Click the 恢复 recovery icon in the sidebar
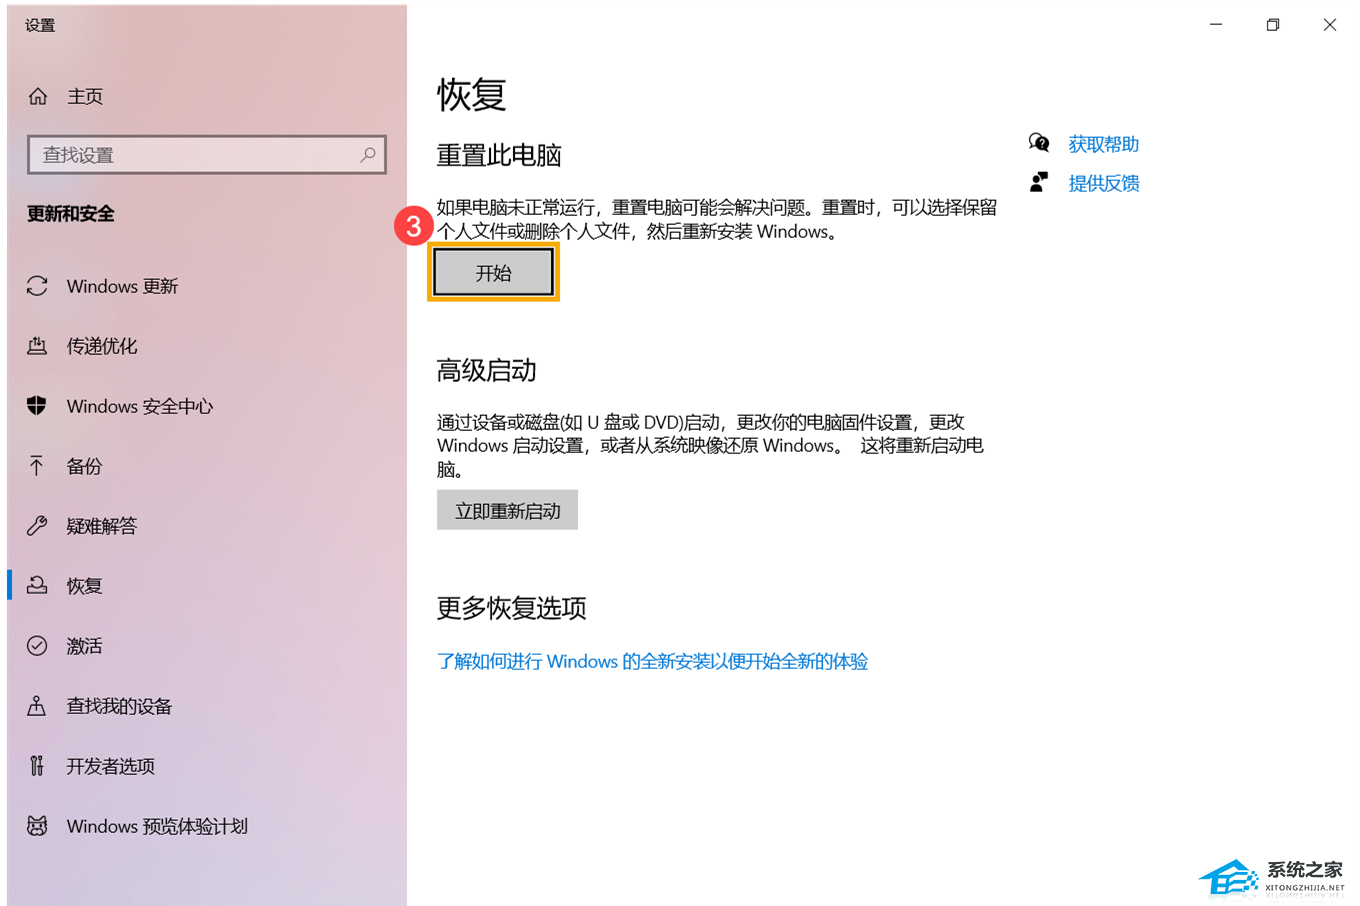 pyautogui.click(x=38, y=586)
